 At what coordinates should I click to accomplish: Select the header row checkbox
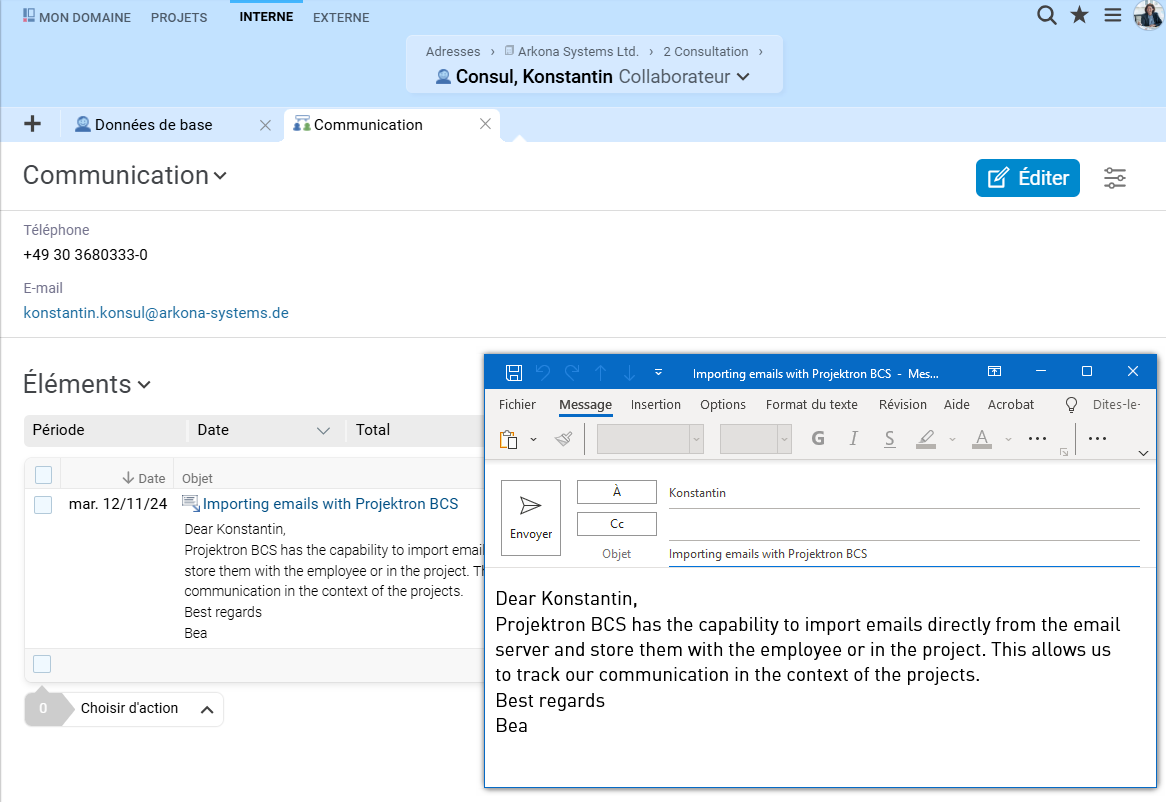[x=43, y=475]
